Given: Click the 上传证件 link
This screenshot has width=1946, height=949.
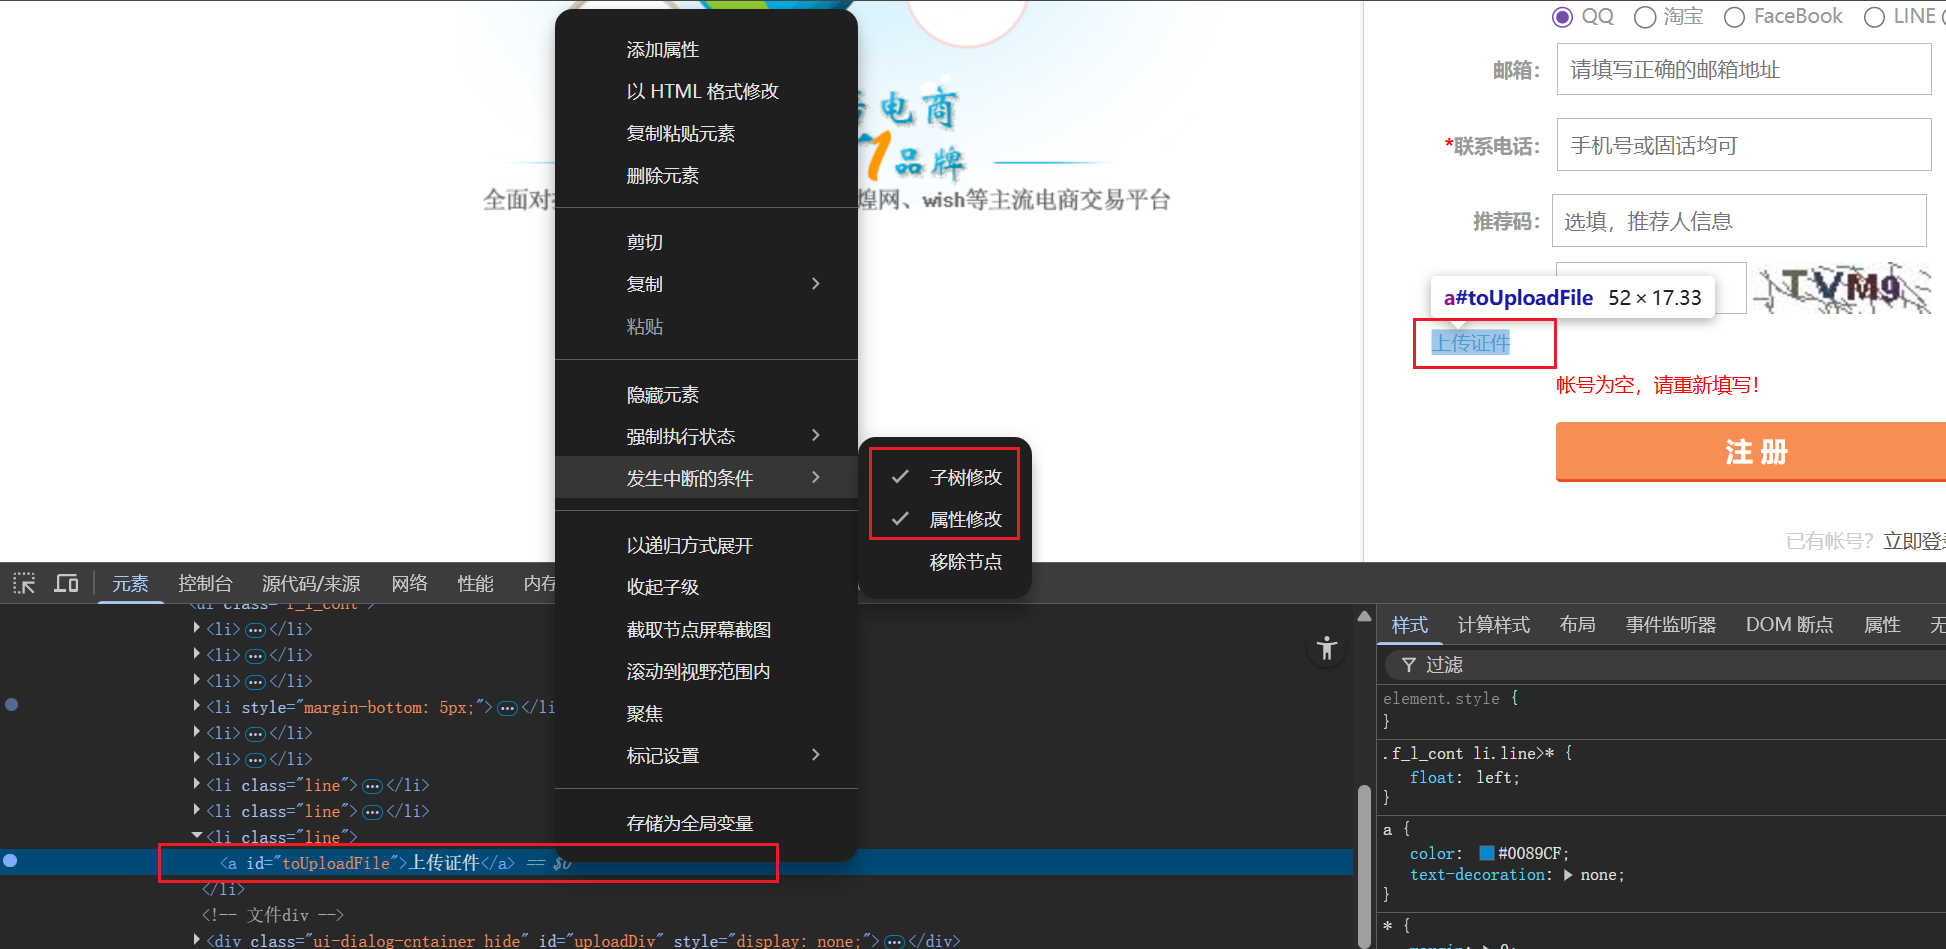Looking at the screenshot, I should 1471,343.
